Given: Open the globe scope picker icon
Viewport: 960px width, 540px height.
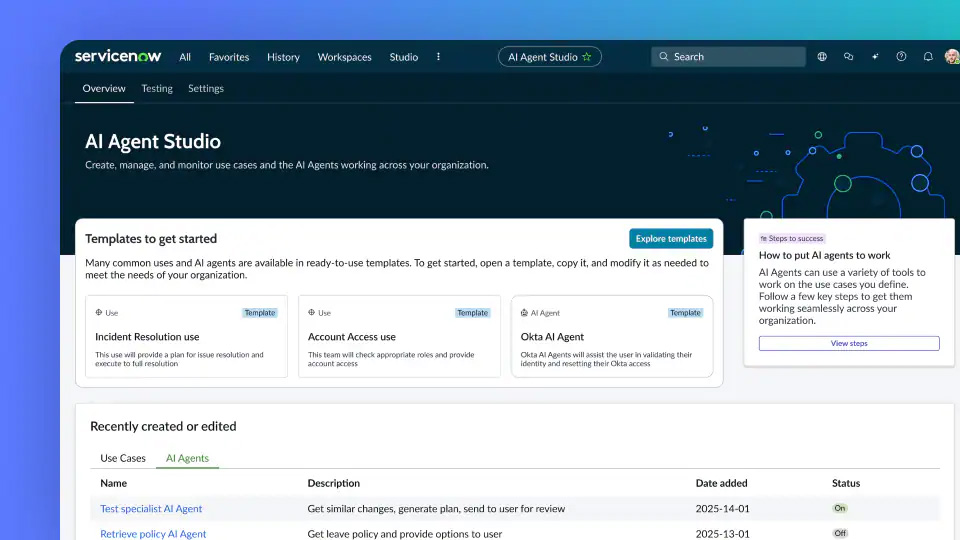Looking at the screenshot, I should click(x=822, y=57).
